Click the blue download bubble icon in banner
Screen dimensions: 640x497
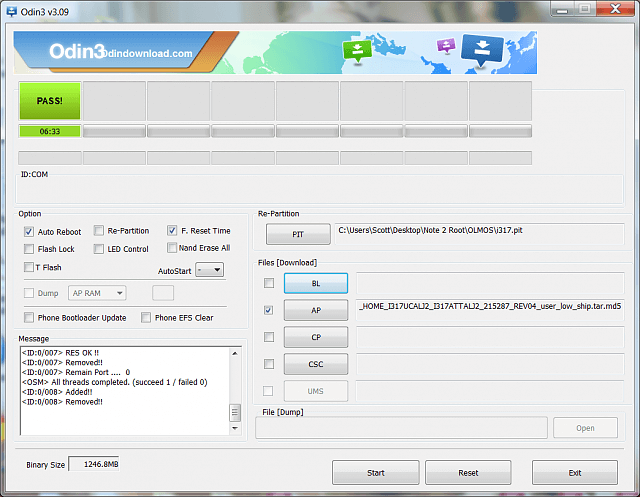(x=489, y=50)
